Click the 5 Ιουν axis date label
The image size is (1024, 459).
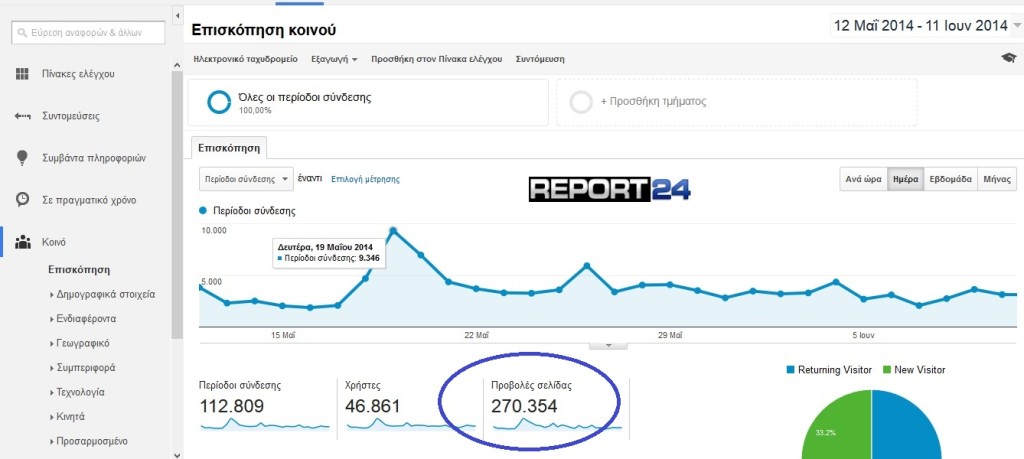click(x=863, y=335)
